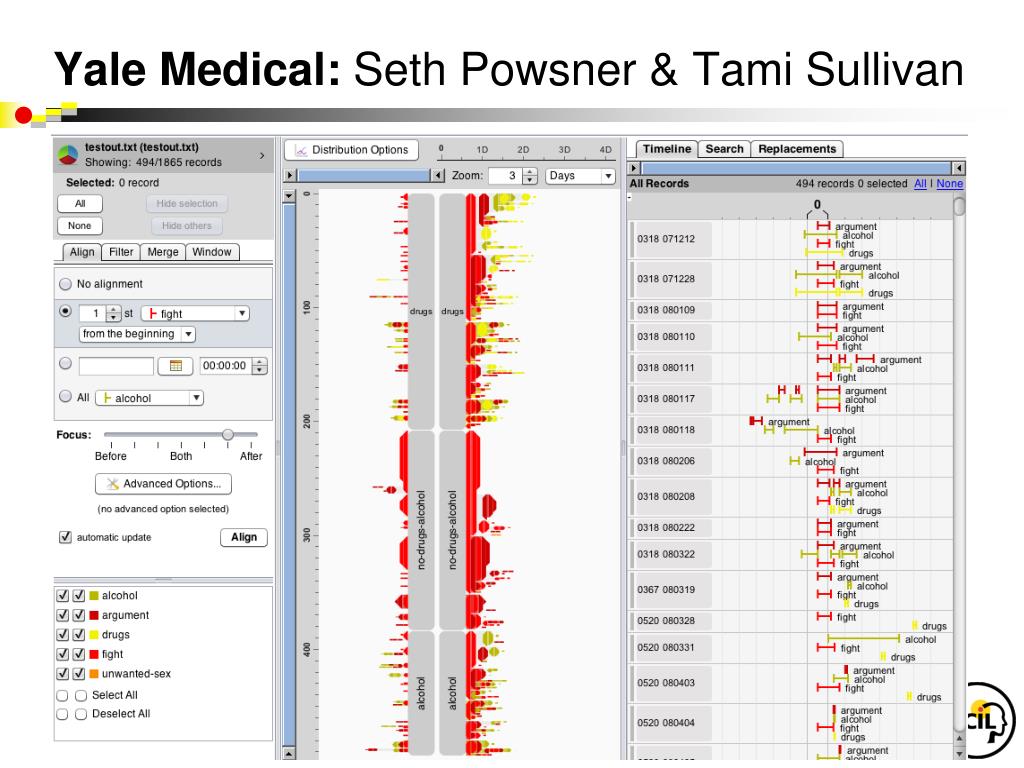Click the record list scrollbar thumb
The image size is (1024, 768).
(x=959, y=206)
